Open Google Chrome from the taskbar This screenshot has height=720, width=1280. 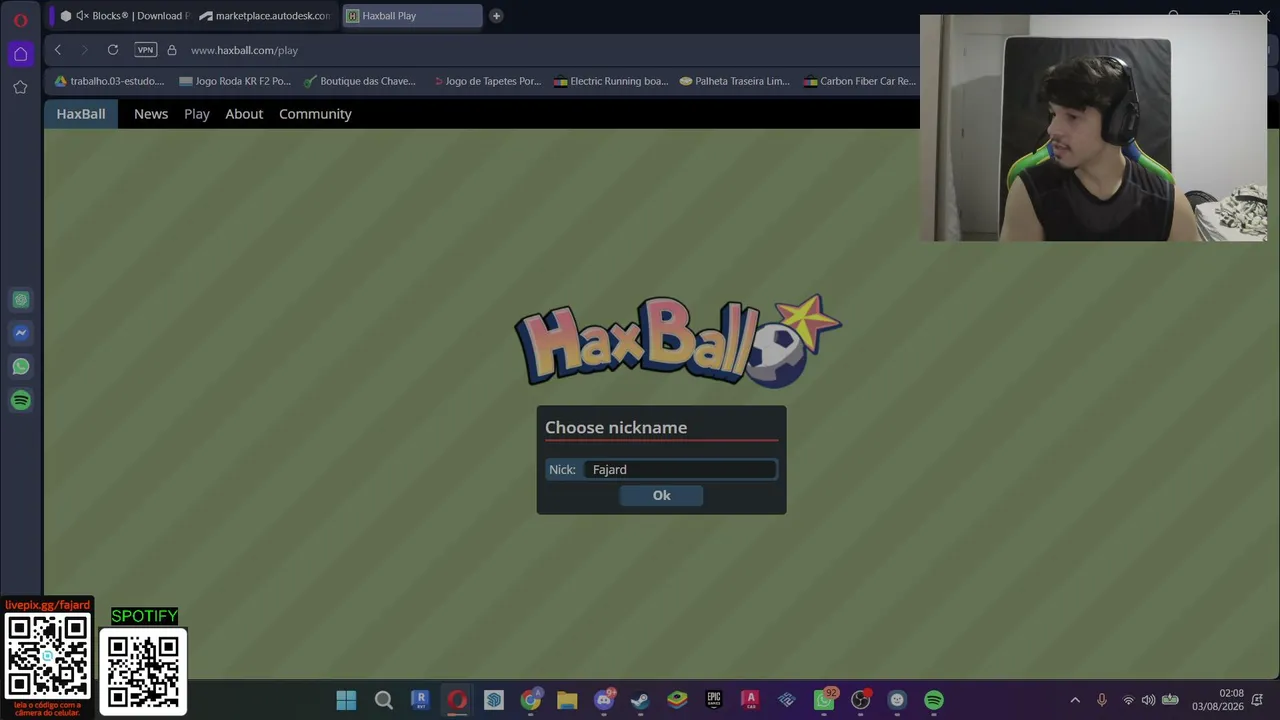tap(531, 700)
